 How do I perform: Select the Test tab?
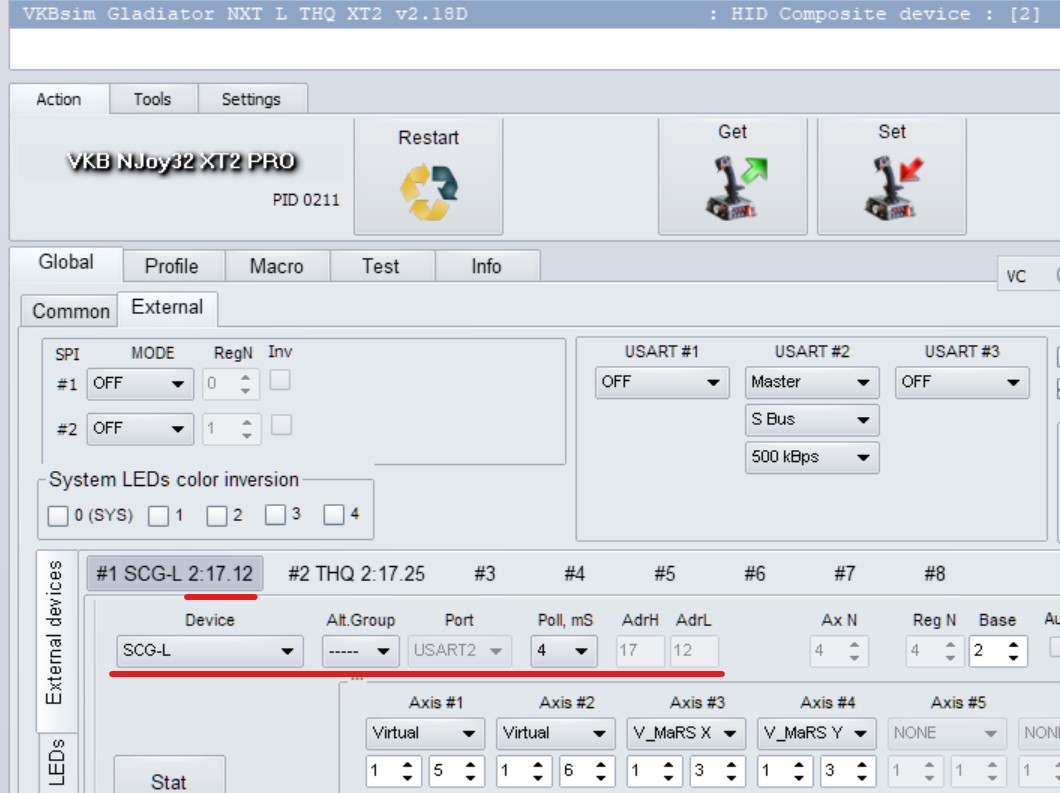381,266
